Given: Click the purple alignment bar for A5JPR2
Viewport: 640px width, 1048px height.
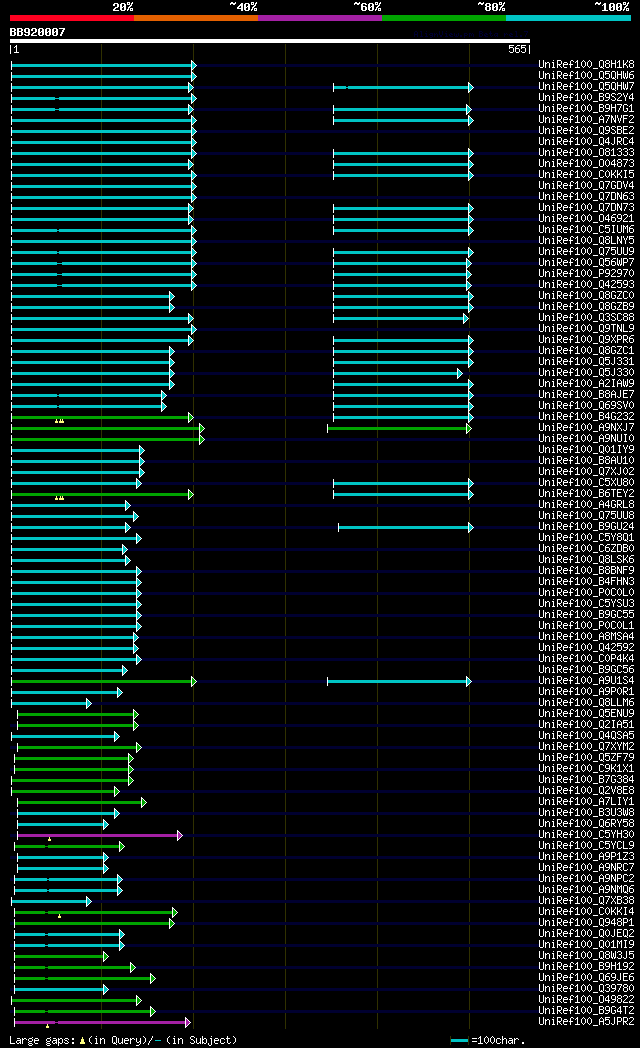Looking at the screenshot, I should [x=102, y=1023].
